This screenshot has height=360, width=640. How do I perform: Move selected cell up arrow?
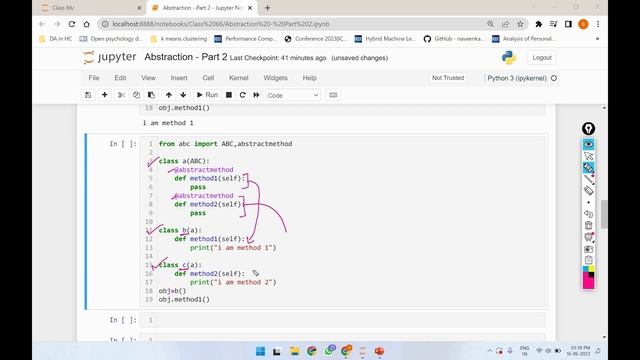coord(169,95)
